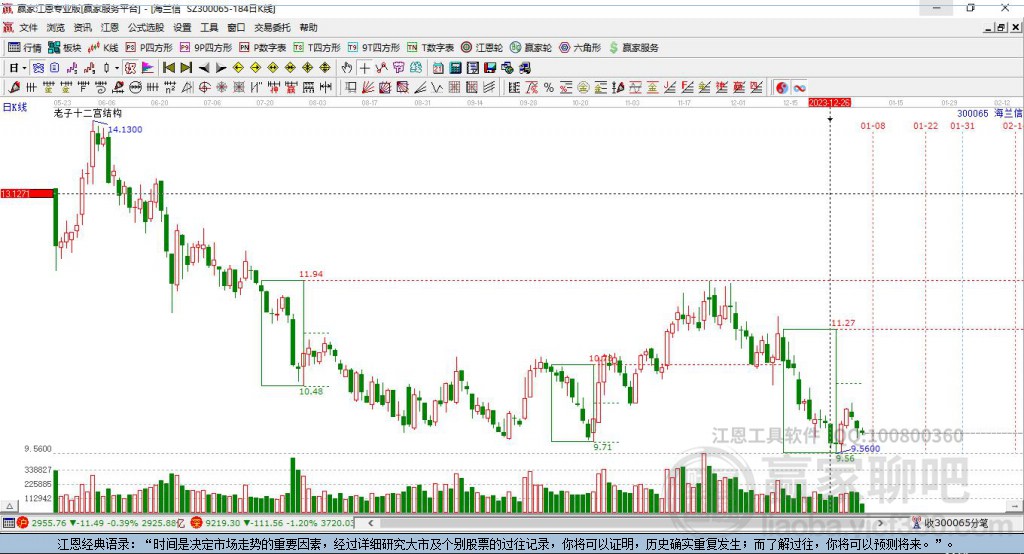
Task: Select the percent % tool
Action: click(549, 88)
